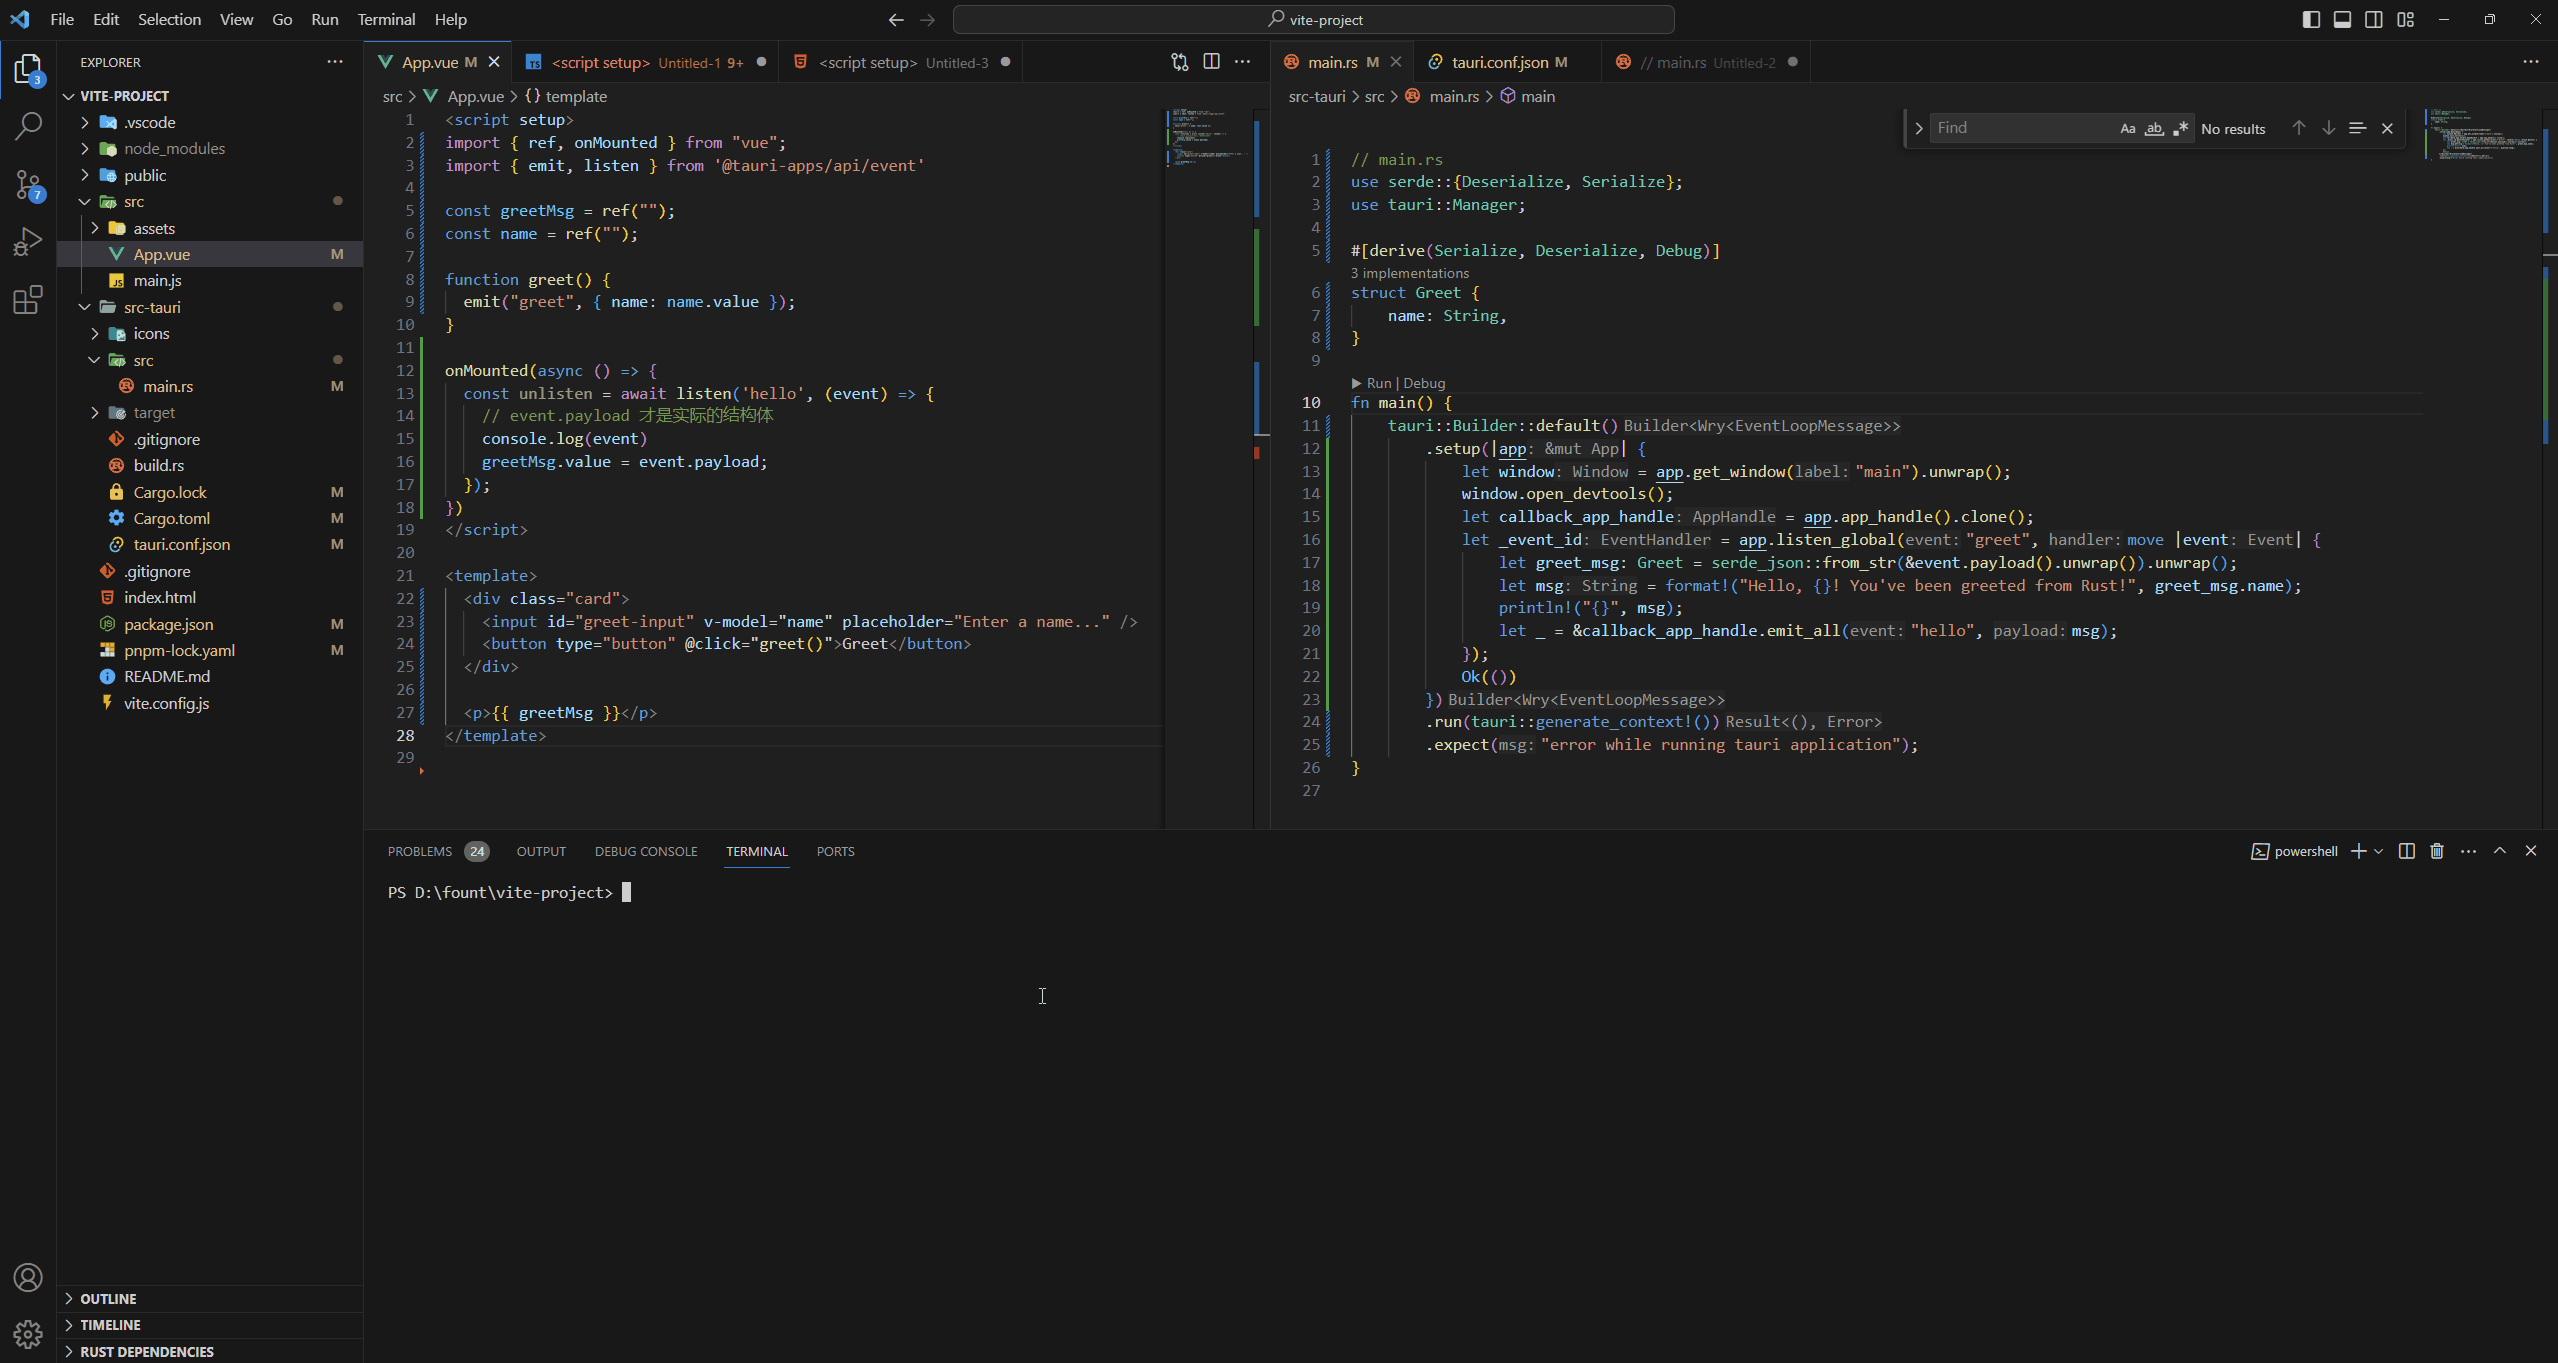Image resolution: width=2558 pixels, height=1363 pixels.
Task: Toggle Match Case in Find widget
Action: [2128, 128]
